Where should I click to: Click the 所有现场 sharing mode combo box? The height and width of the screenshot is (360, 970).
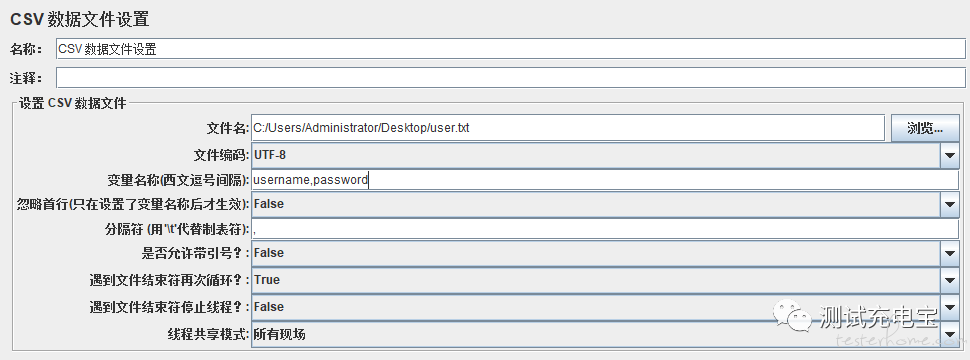(x=596, y=335)
